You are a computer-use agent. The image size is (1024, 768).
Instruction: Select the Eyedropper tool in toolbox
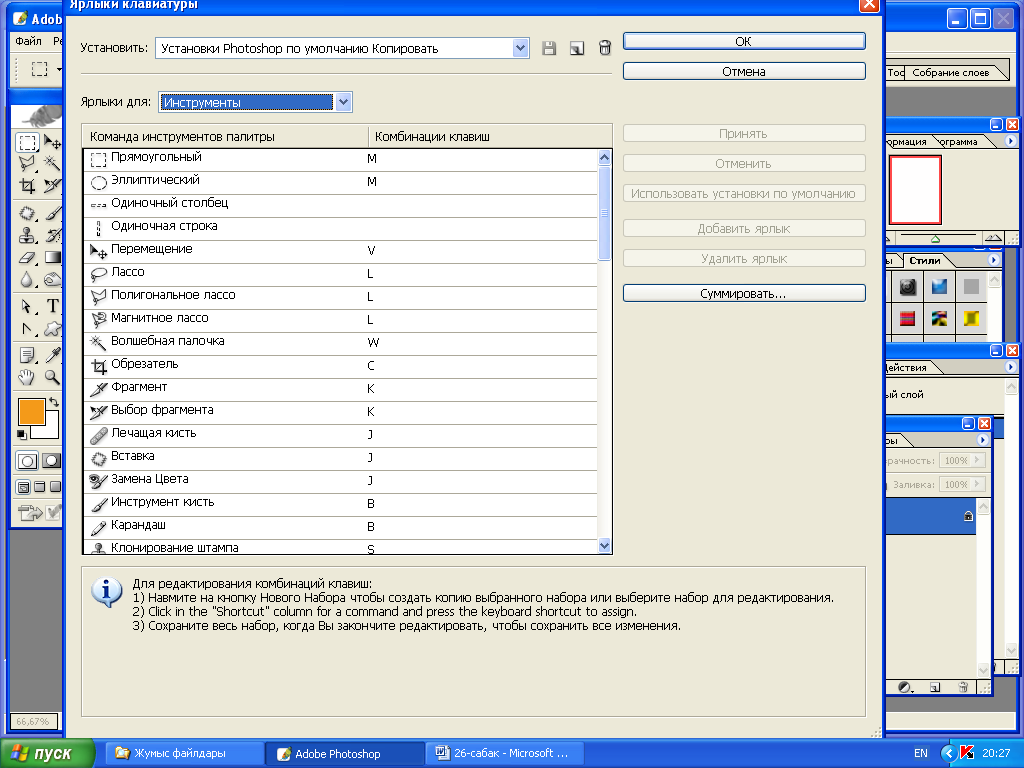point(52,355)
